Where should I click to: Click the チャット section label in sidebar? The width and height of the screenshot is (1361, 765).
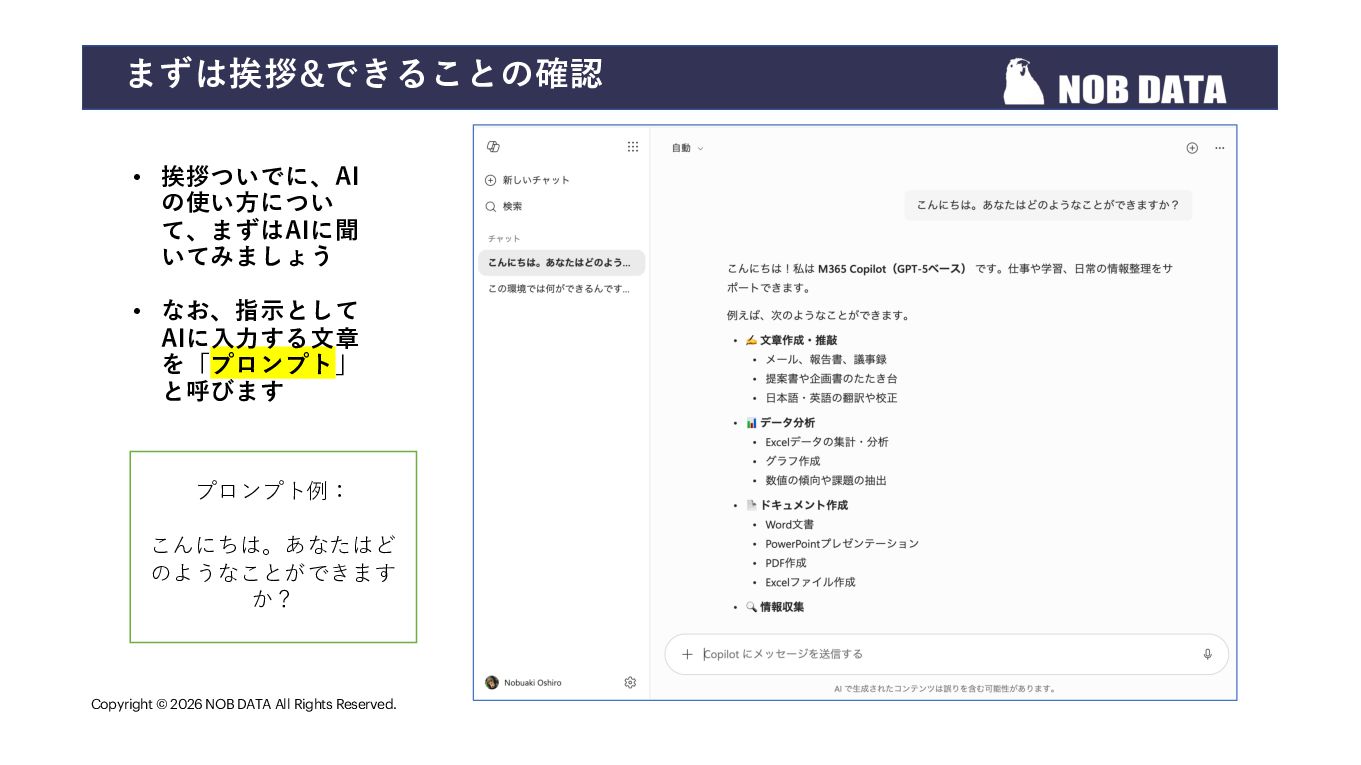pos(504,239)
